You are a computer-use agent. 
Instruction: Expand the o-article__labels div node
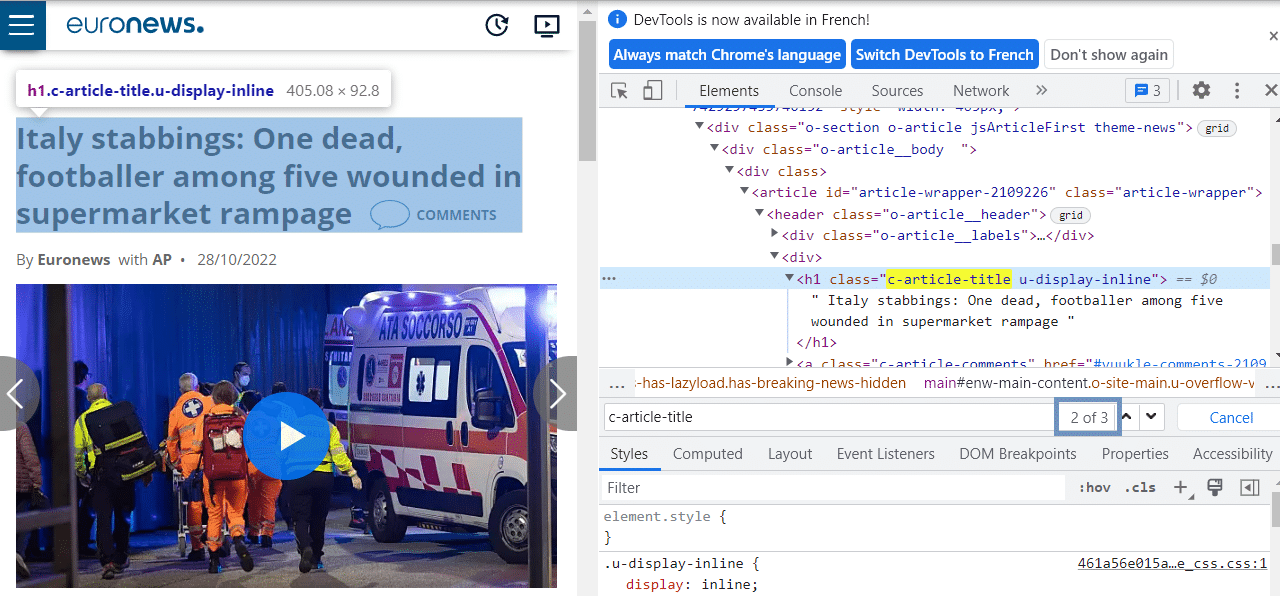pyautogui.click(x=775, y=236)
